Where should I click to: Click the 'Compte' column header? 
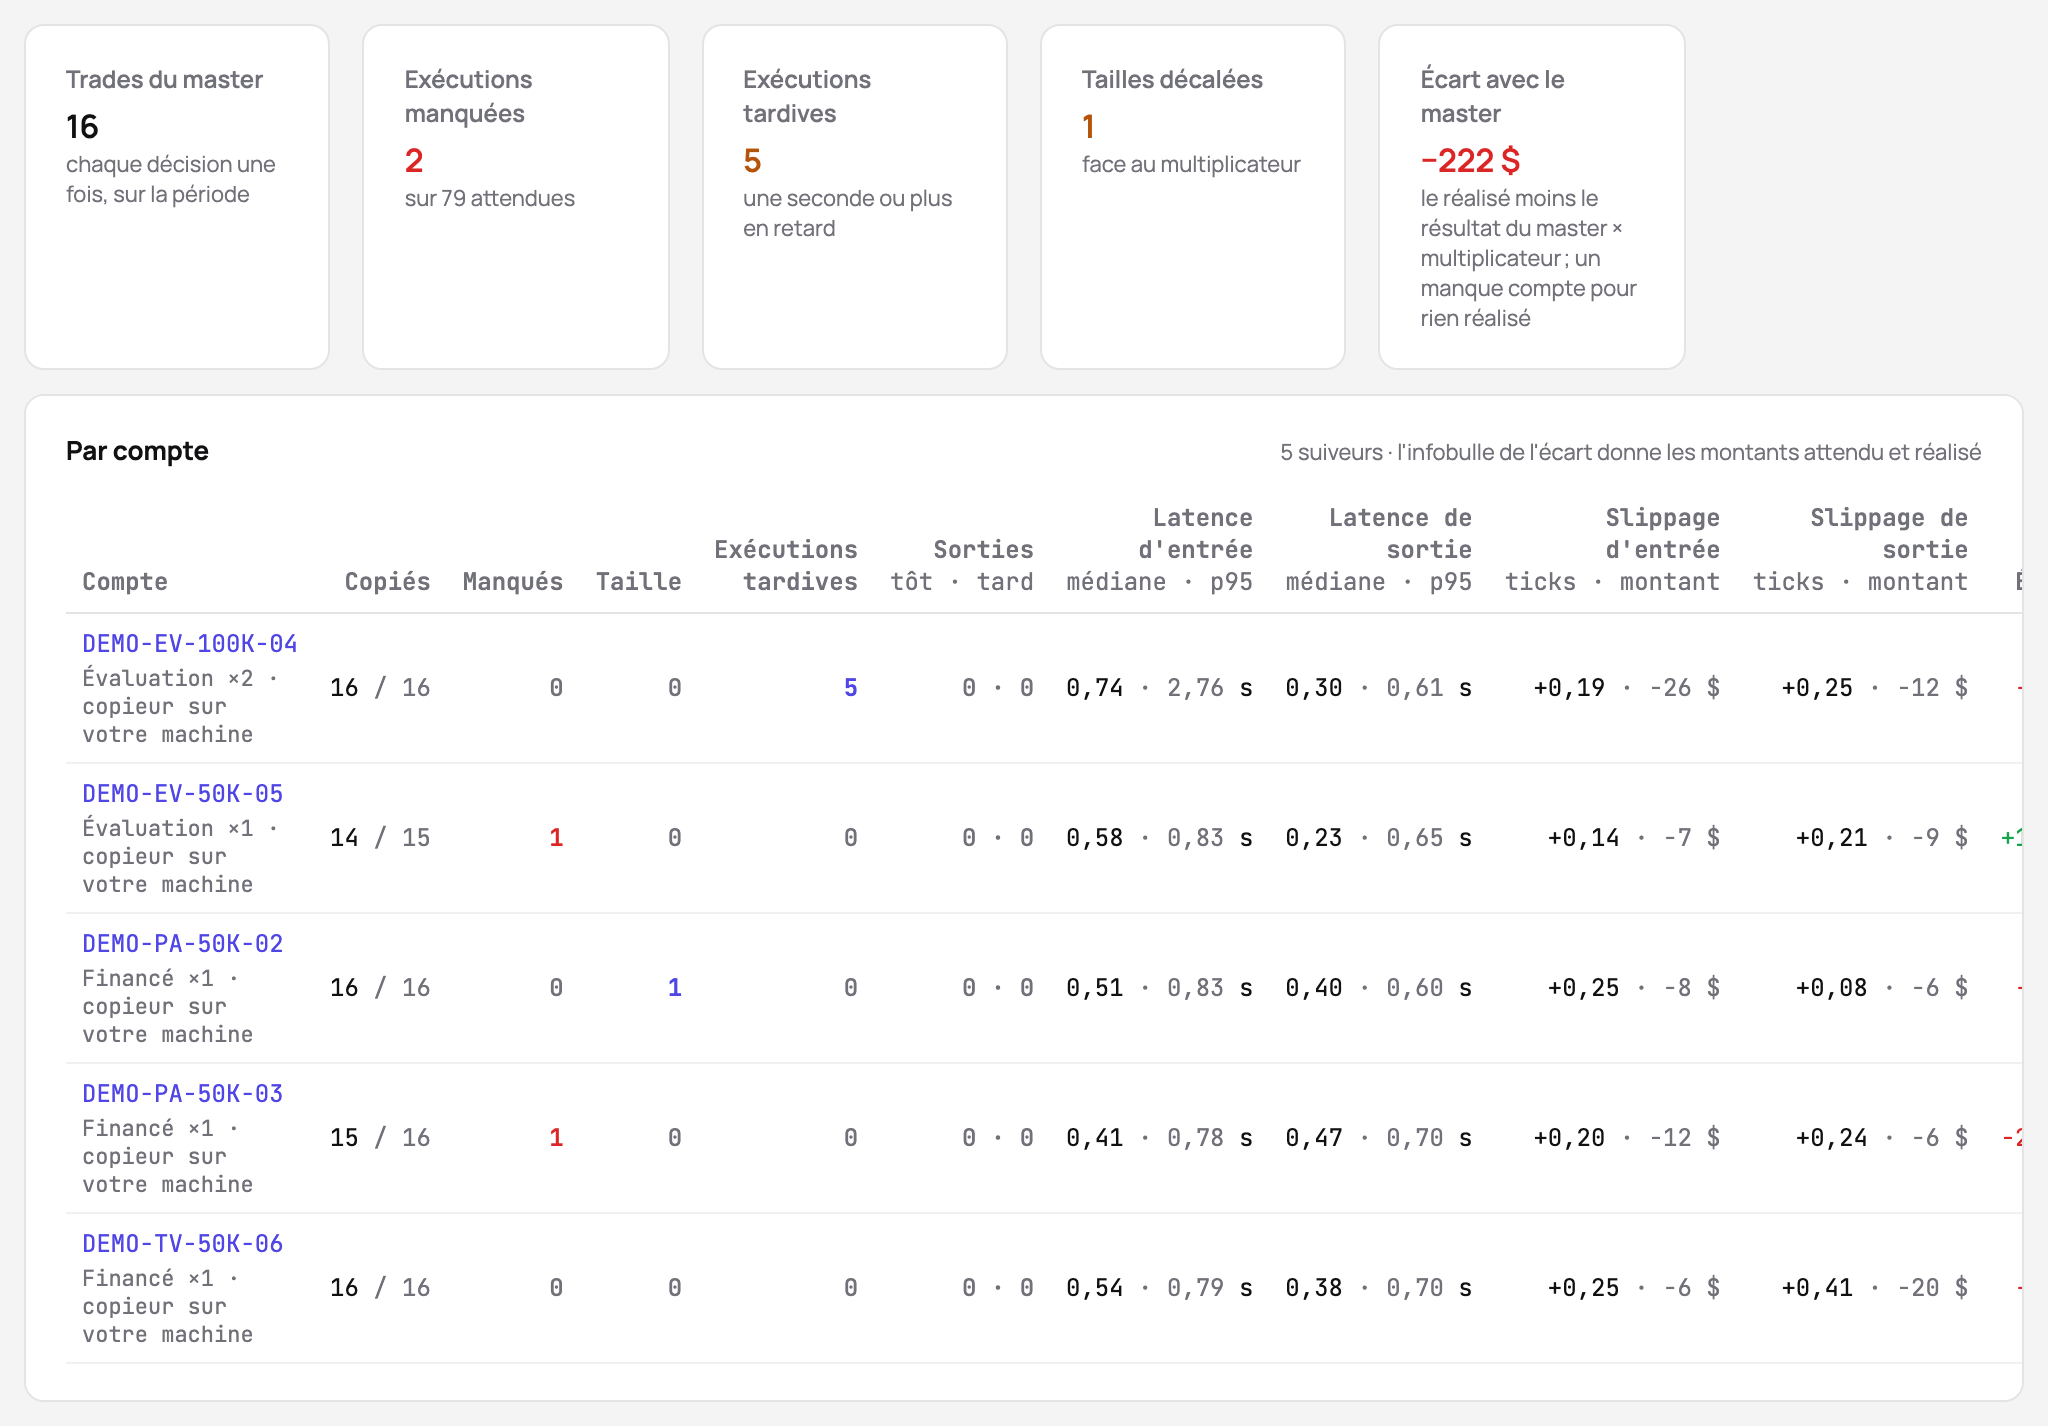click(125, 582)
